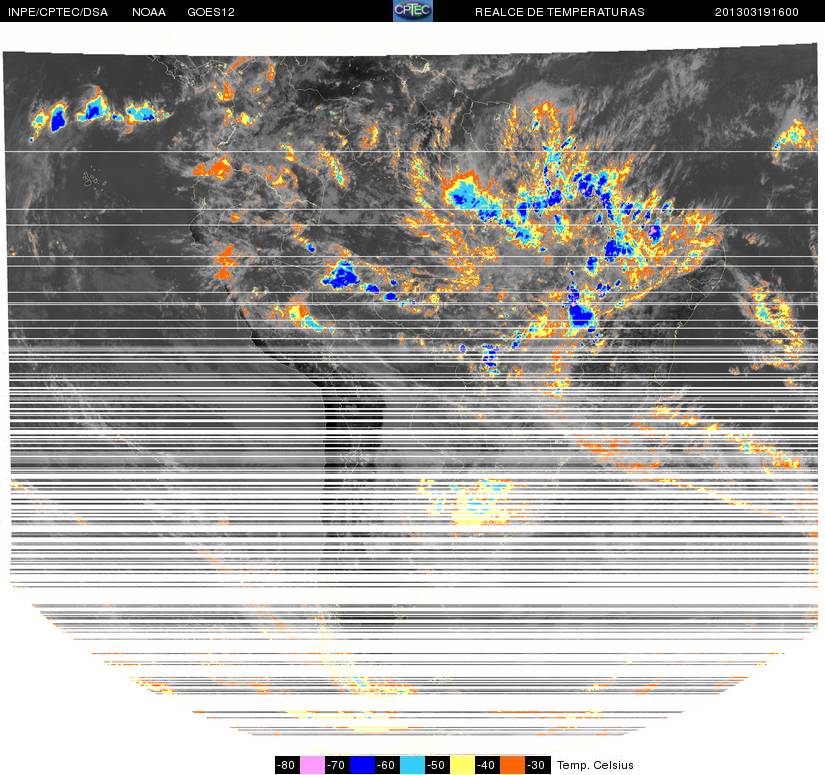The height and width of the screenshot is (775, 825).
Task: Click the -70 legend value
Action: tap(337, 765)
